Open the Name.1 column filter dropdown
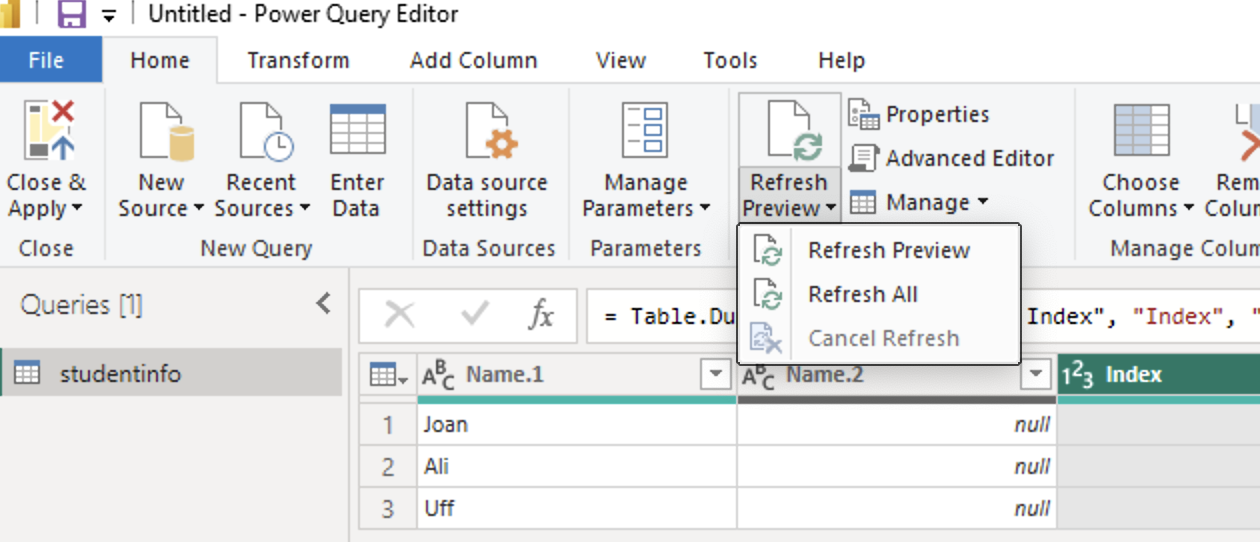The height and width of the screenshot is (542, 1260). click(x=715, y=375)
